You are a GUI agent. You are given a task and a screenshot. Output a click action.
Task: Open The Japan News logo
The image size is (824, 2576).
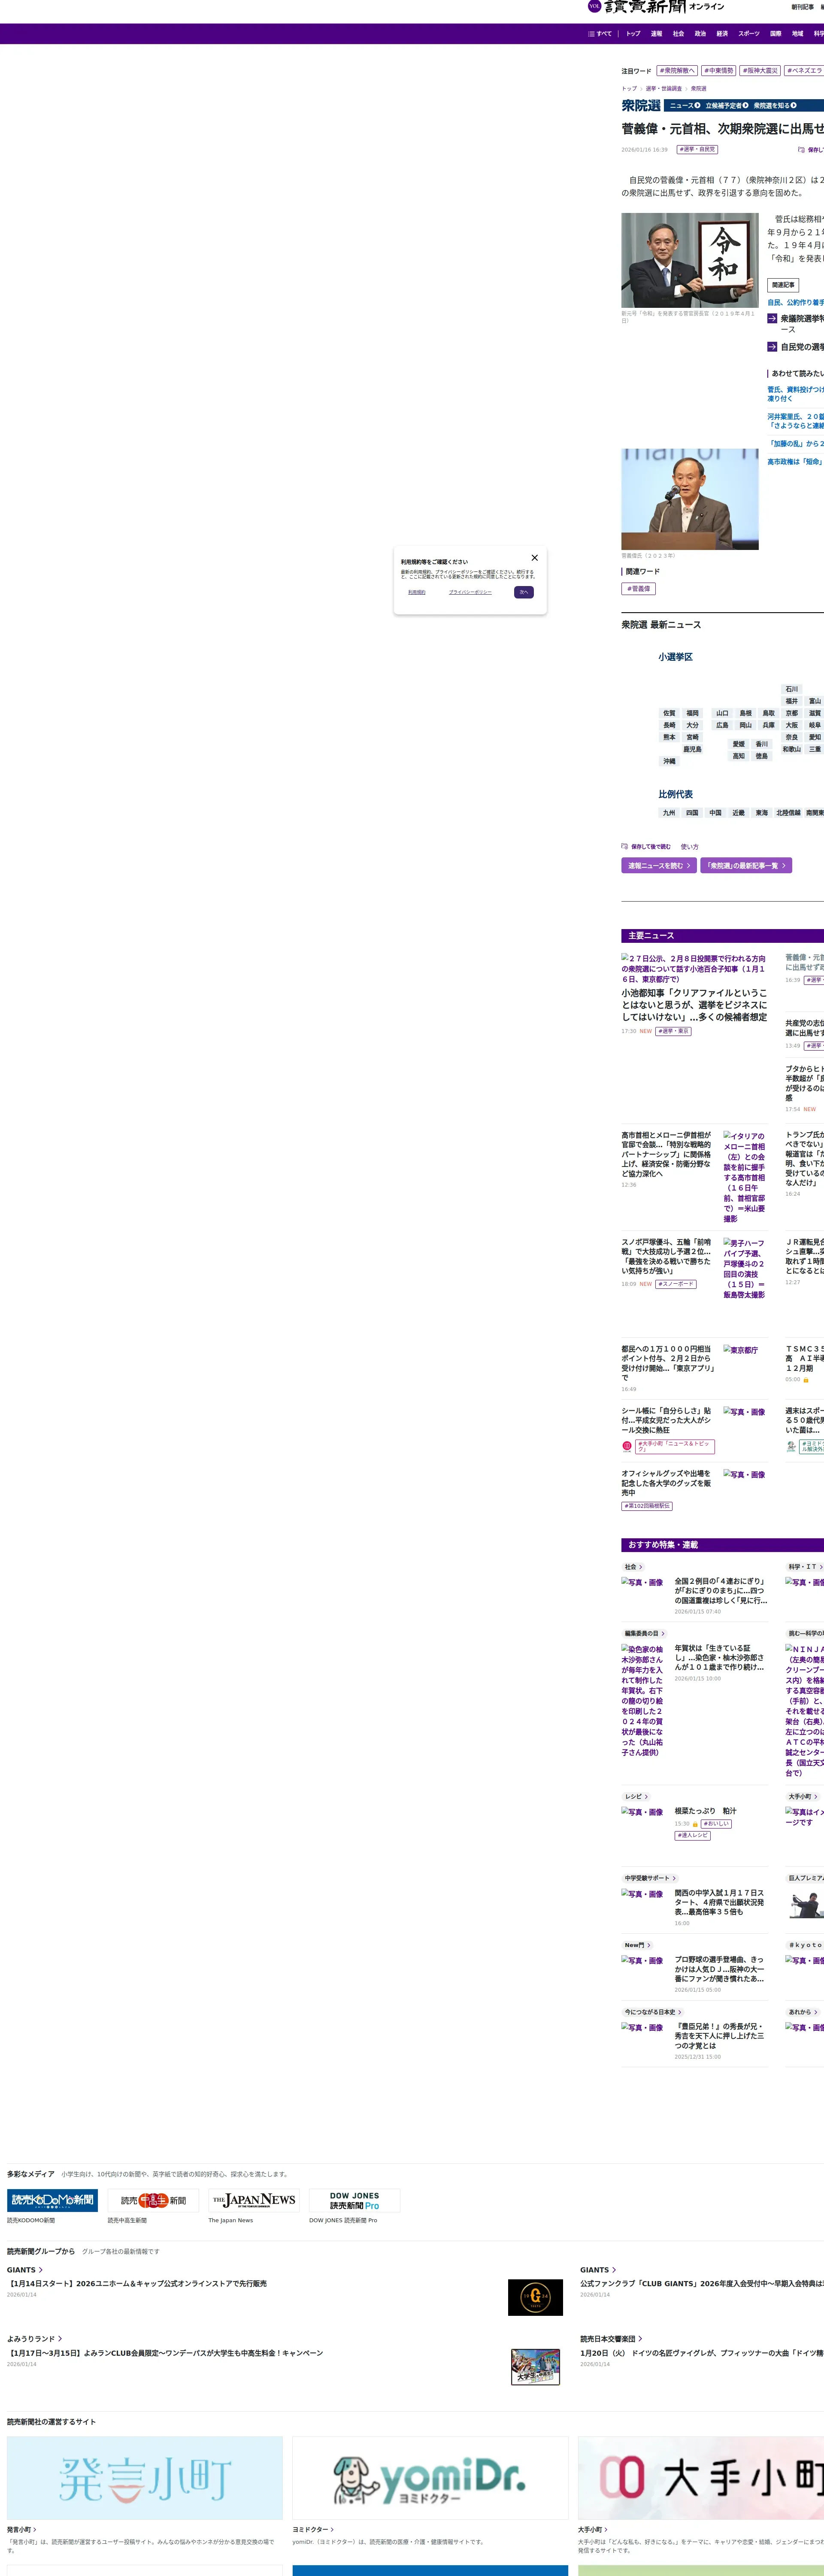click(x=254, y=2200)
